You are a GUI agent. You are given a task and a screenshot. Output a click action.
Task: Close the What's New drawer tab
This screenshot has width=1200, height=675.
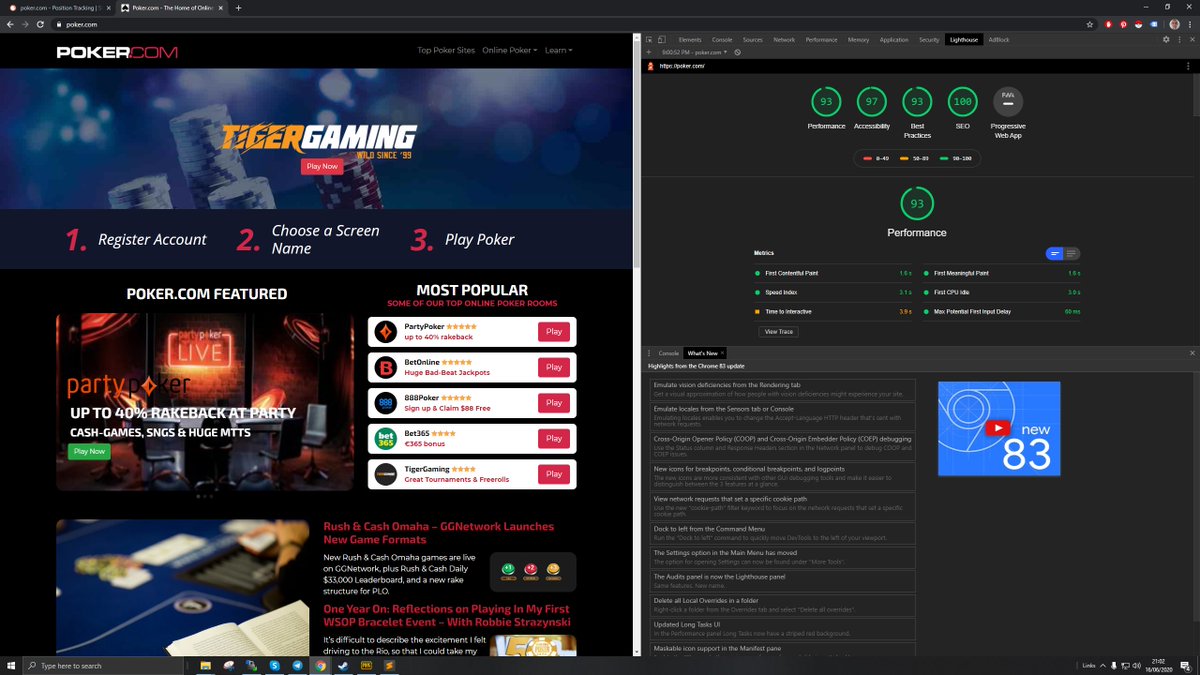722,353
